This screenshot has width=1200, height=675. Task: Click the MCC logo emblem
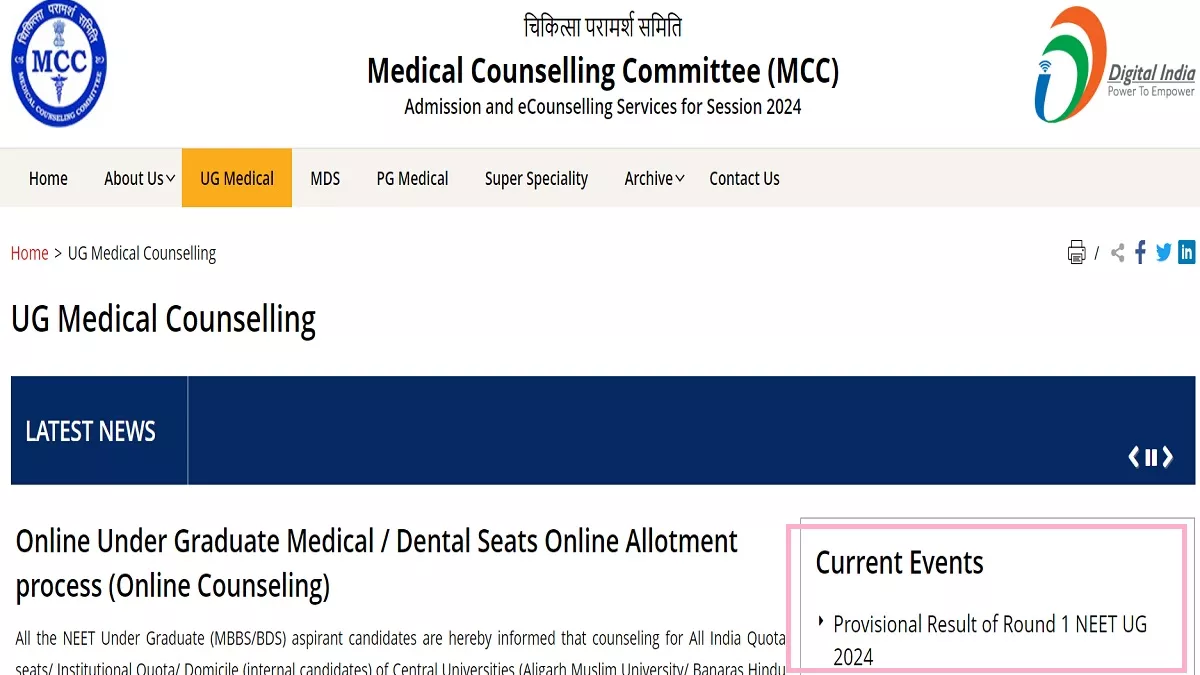click(58, 64)
